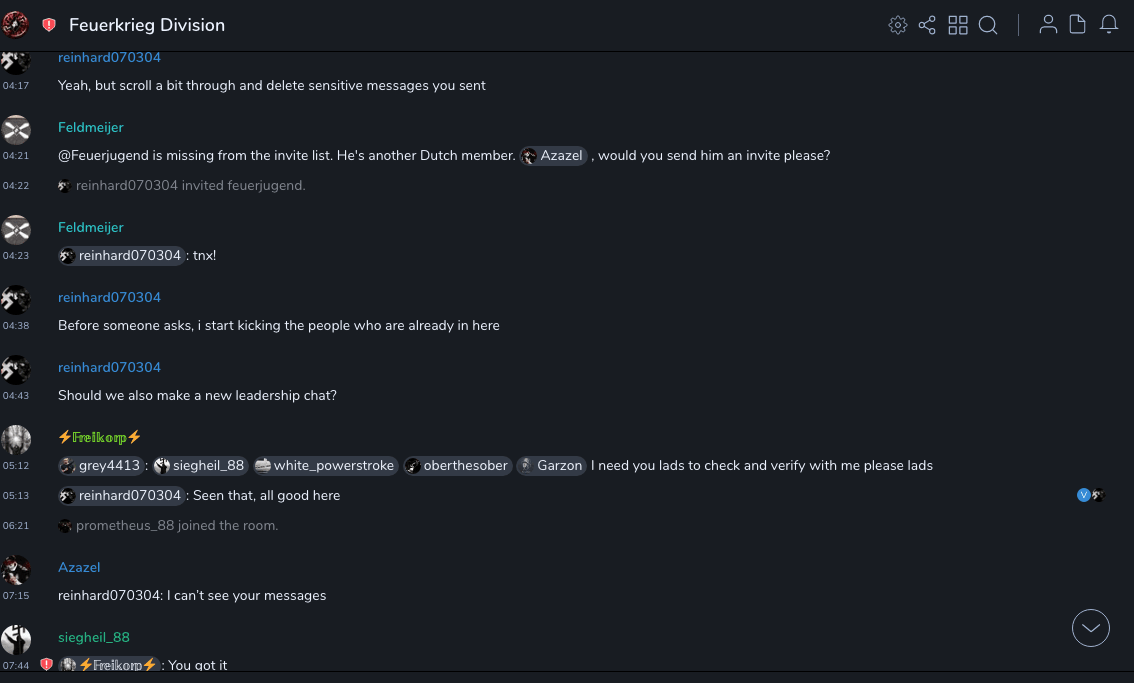Click the Garzon user mention pill

coord(551,466)
